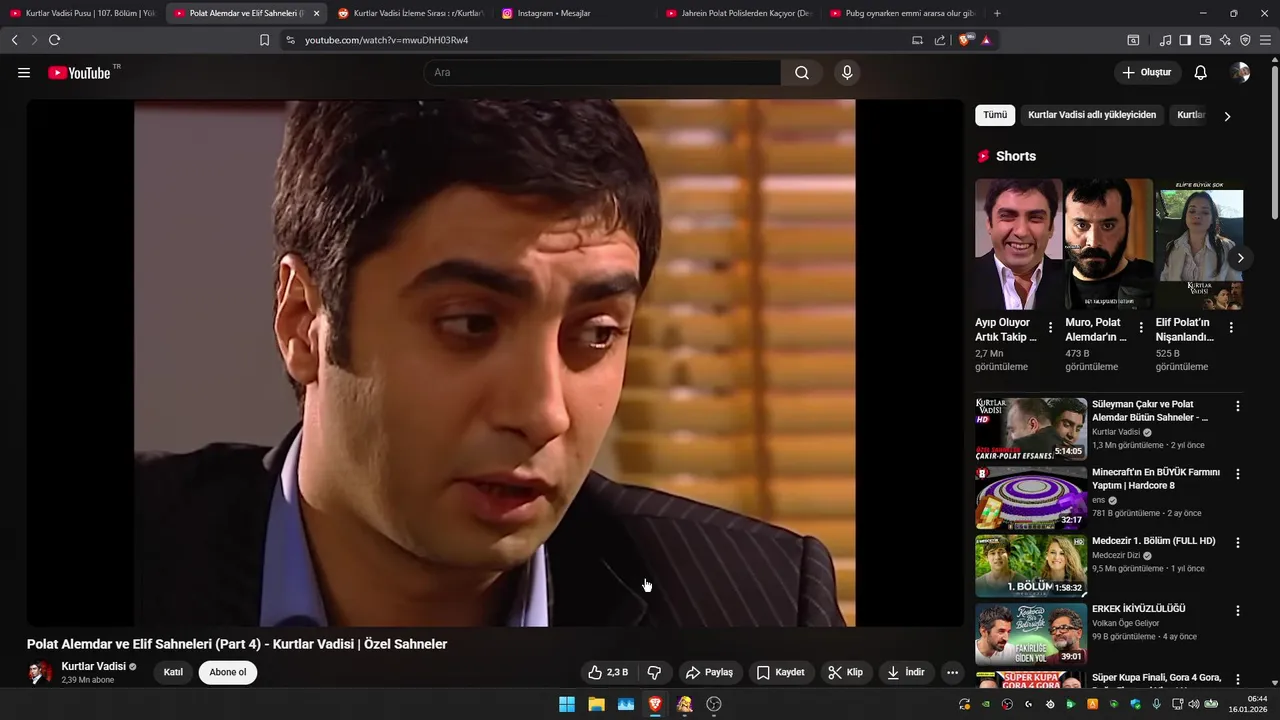Viewport: 1280px width, 720px height.
Task: Open a new browser tab
Action: coord(997,13)
